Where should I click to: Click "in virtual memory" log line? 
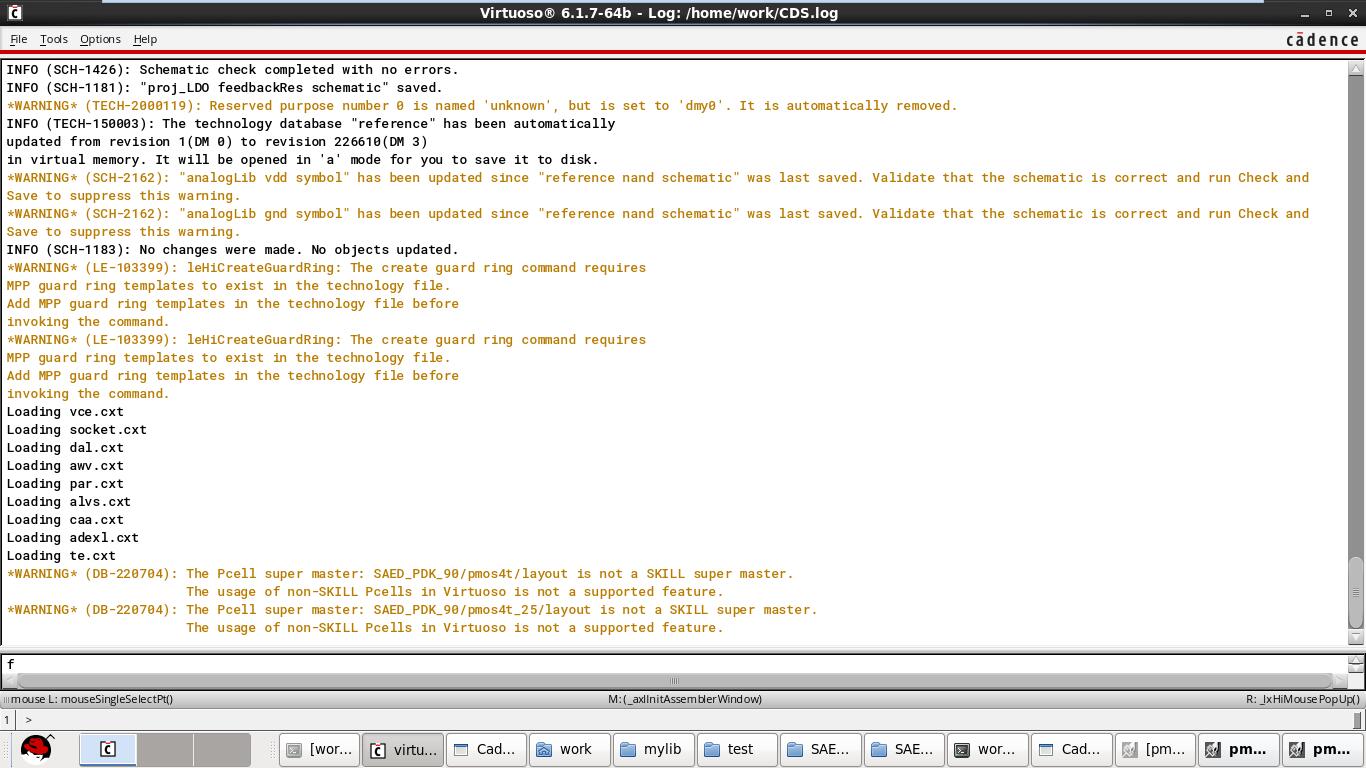coord(302,160)
